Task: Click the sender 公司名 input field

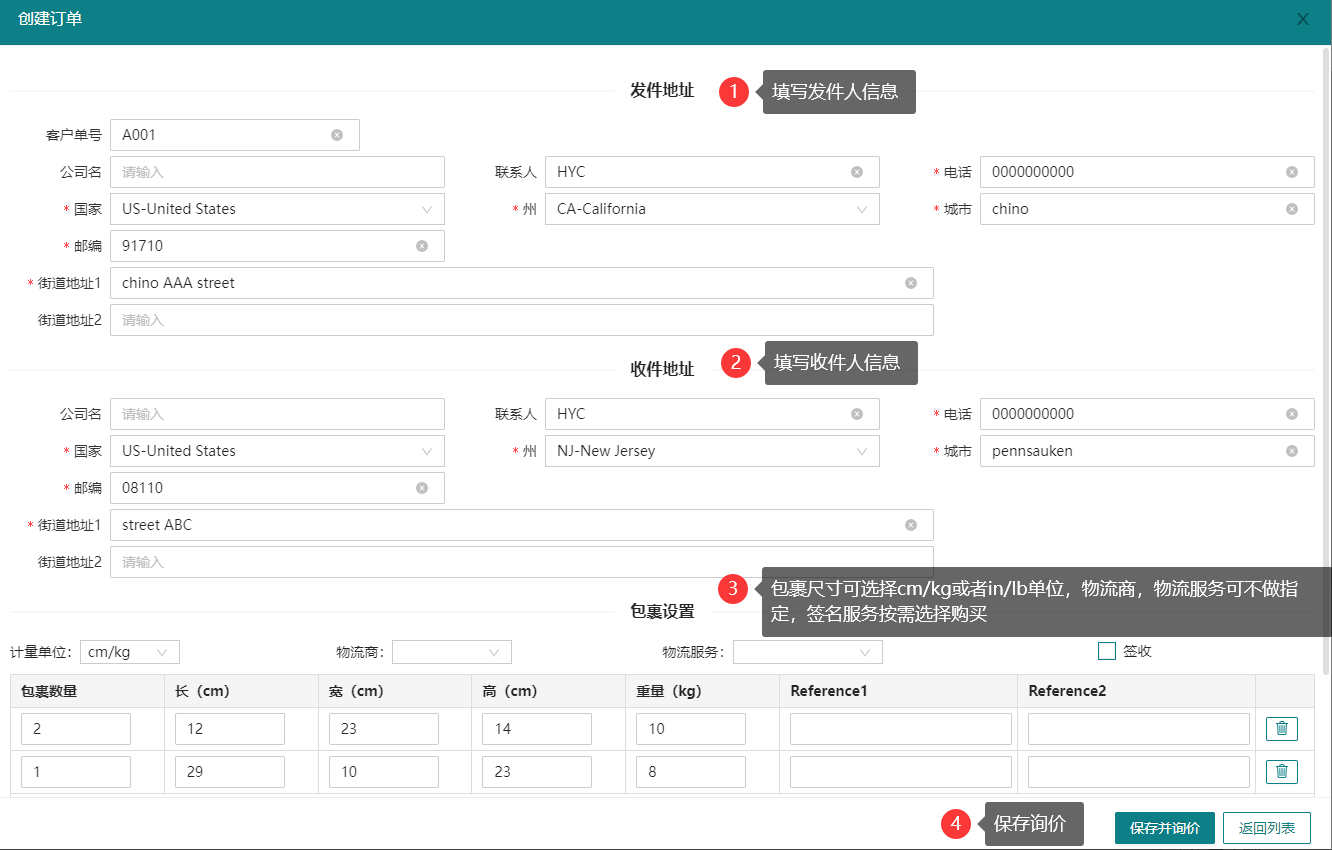Action: 277,172
